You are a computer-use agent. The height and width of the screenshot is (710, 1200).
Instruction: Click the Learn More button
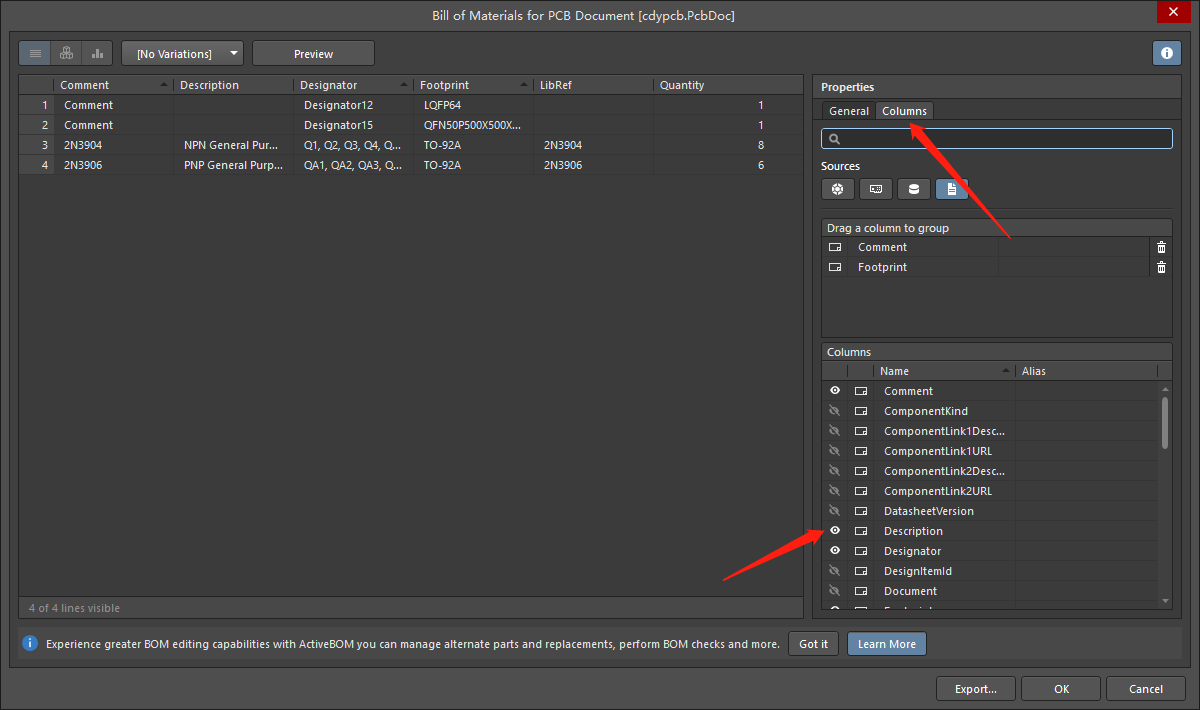pos(887,643)
